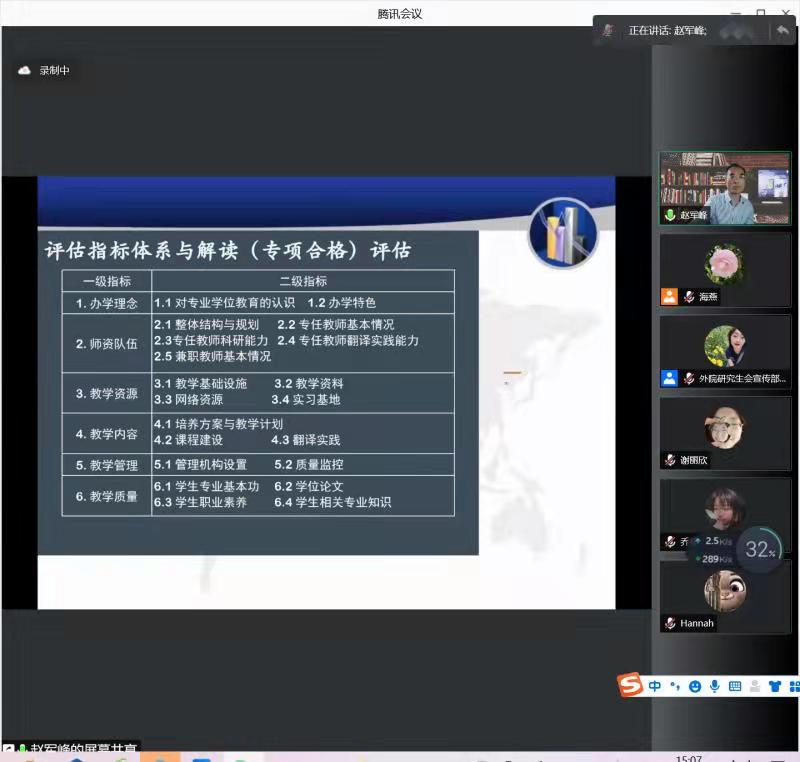This screenshot has height=762, width=800.
Task: Click the orange host badge beside 海燕
Action: [669, 297]
